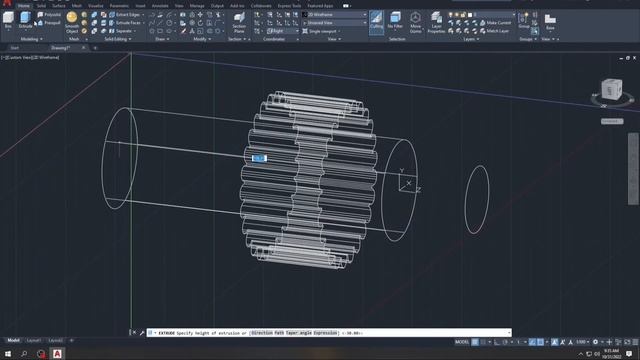Toggle the layer lock icon

pyautogui.click(x=463, y=15)
